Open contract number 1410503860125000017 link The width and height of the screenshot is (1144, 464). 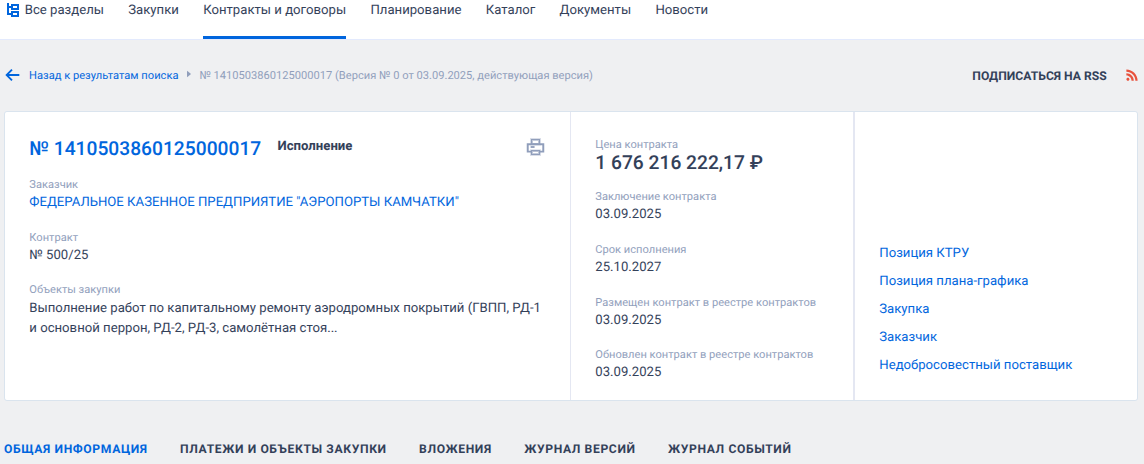tap(145, 149)
